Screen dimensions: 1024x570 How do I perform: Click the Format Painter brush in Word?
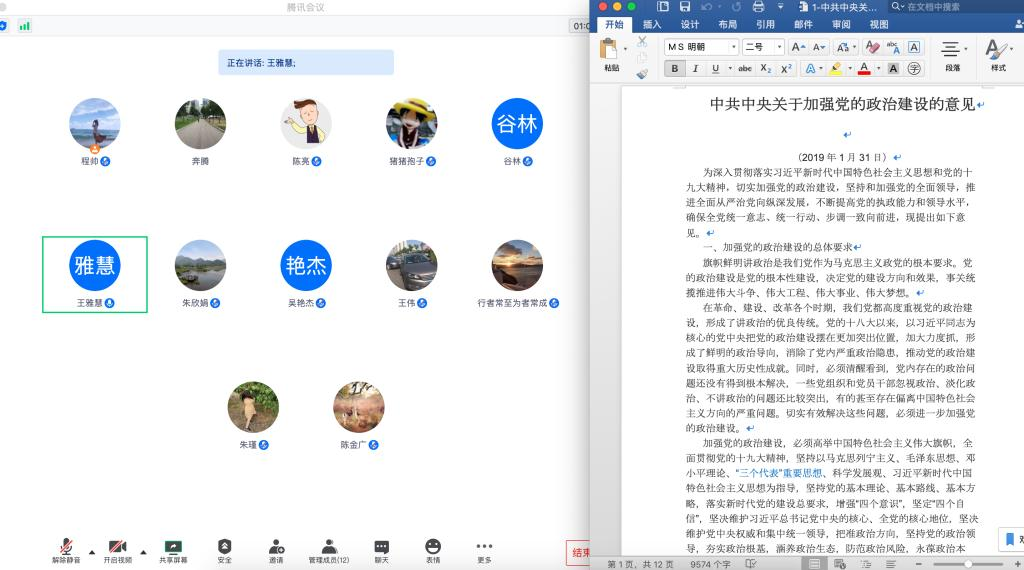[x=642, y=73]
